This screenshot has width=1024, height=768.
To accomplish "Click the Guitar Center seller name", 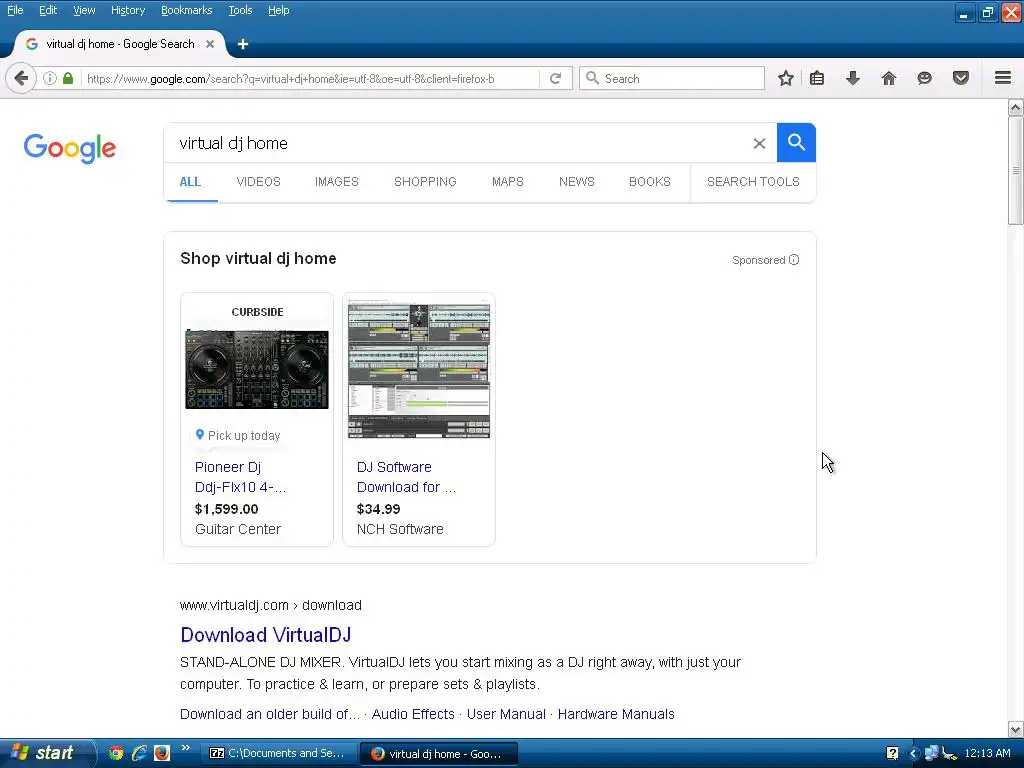I will [x=238, y=530].
